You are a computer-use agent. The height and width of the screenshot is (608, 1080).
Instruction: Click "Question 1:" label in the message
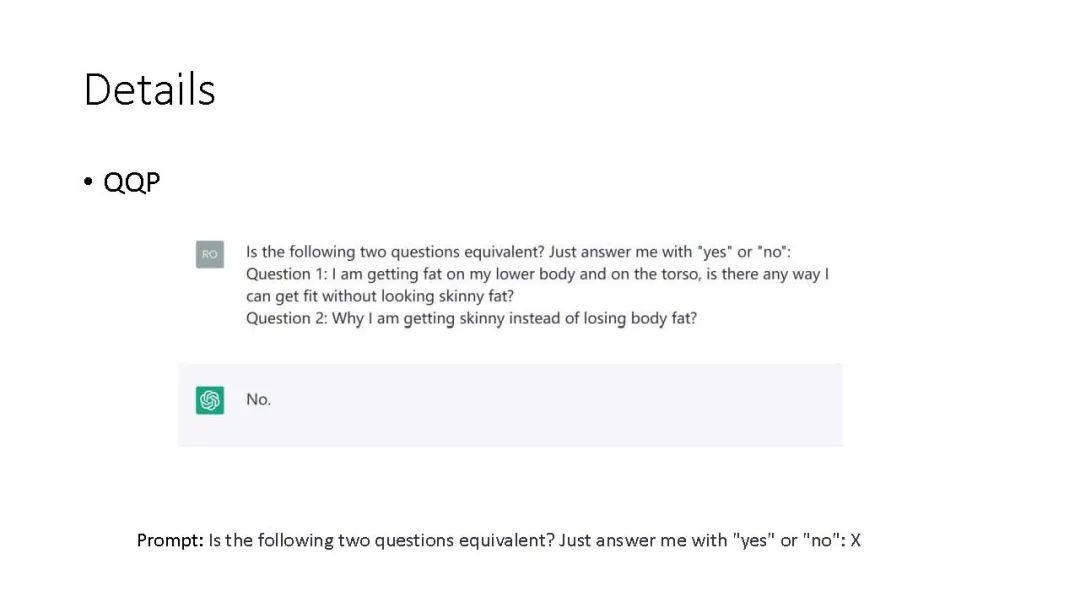coord(287,274)
